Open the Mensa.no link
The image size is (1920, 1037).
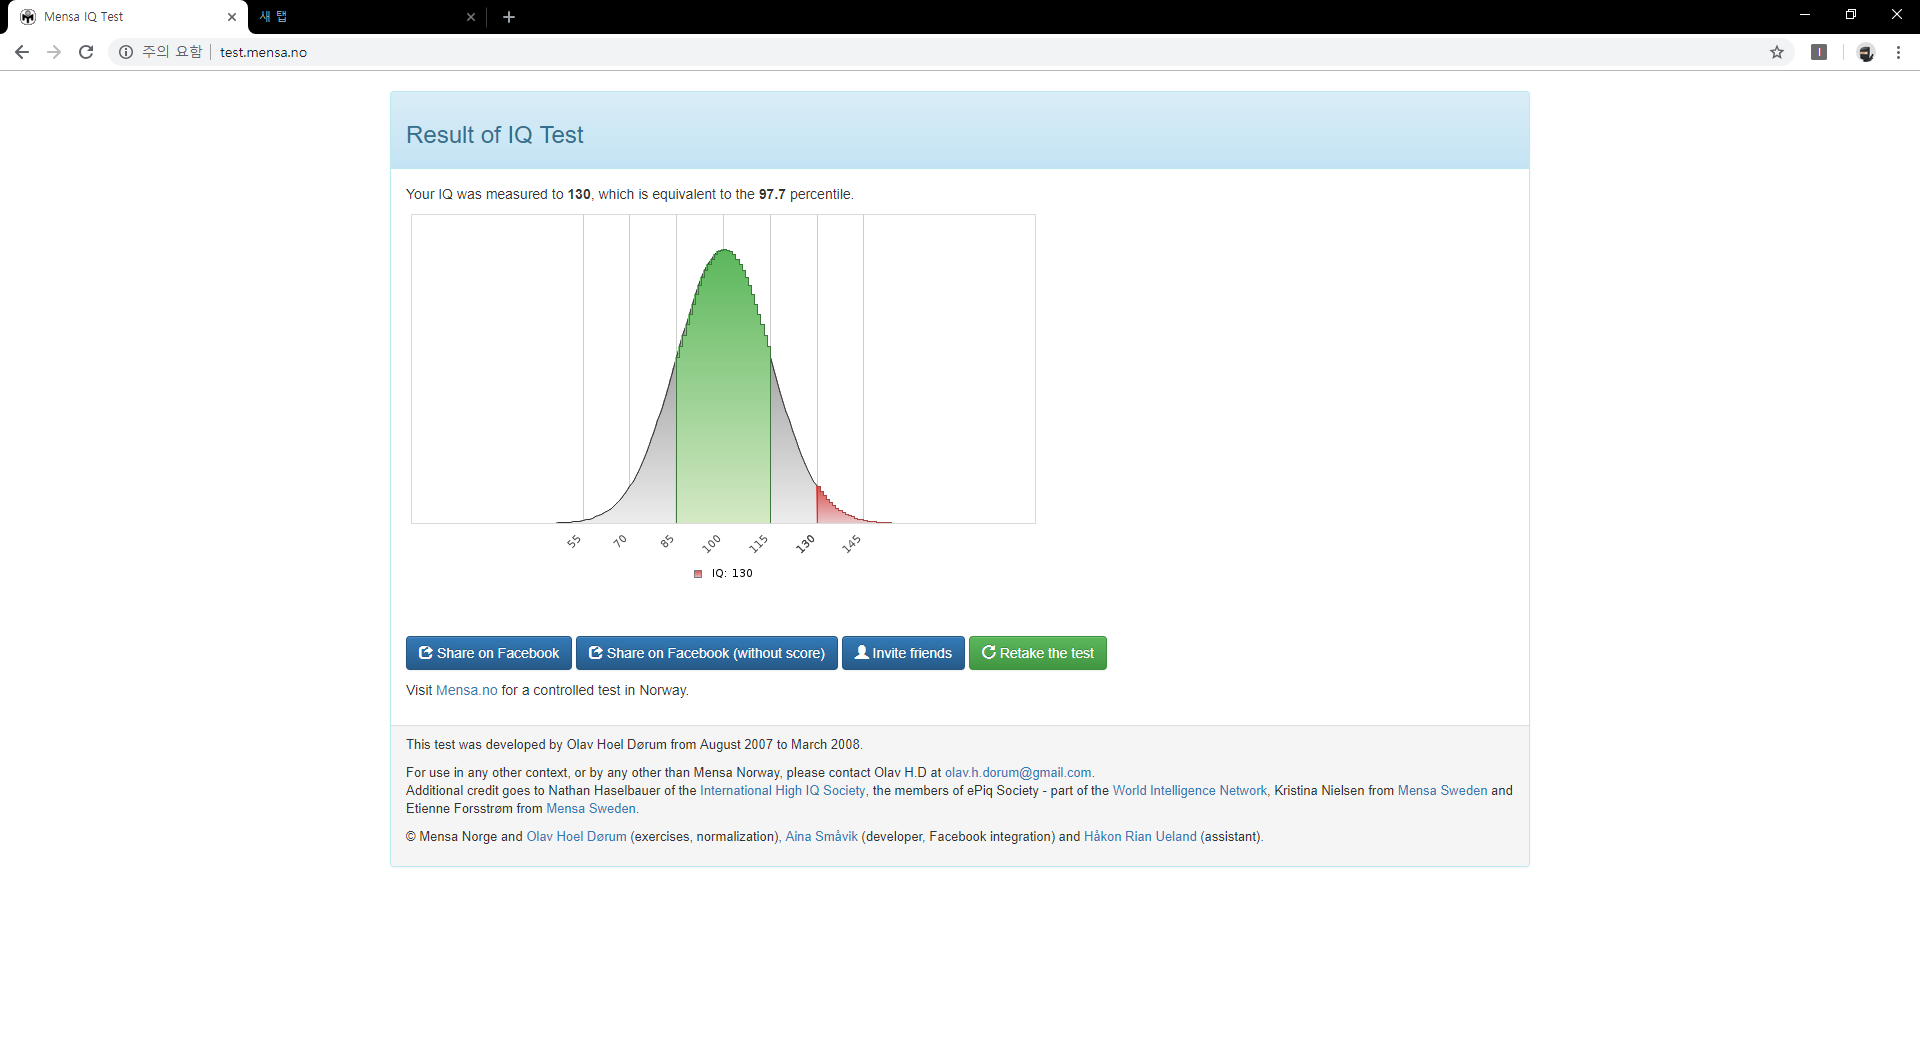point(466,690)
